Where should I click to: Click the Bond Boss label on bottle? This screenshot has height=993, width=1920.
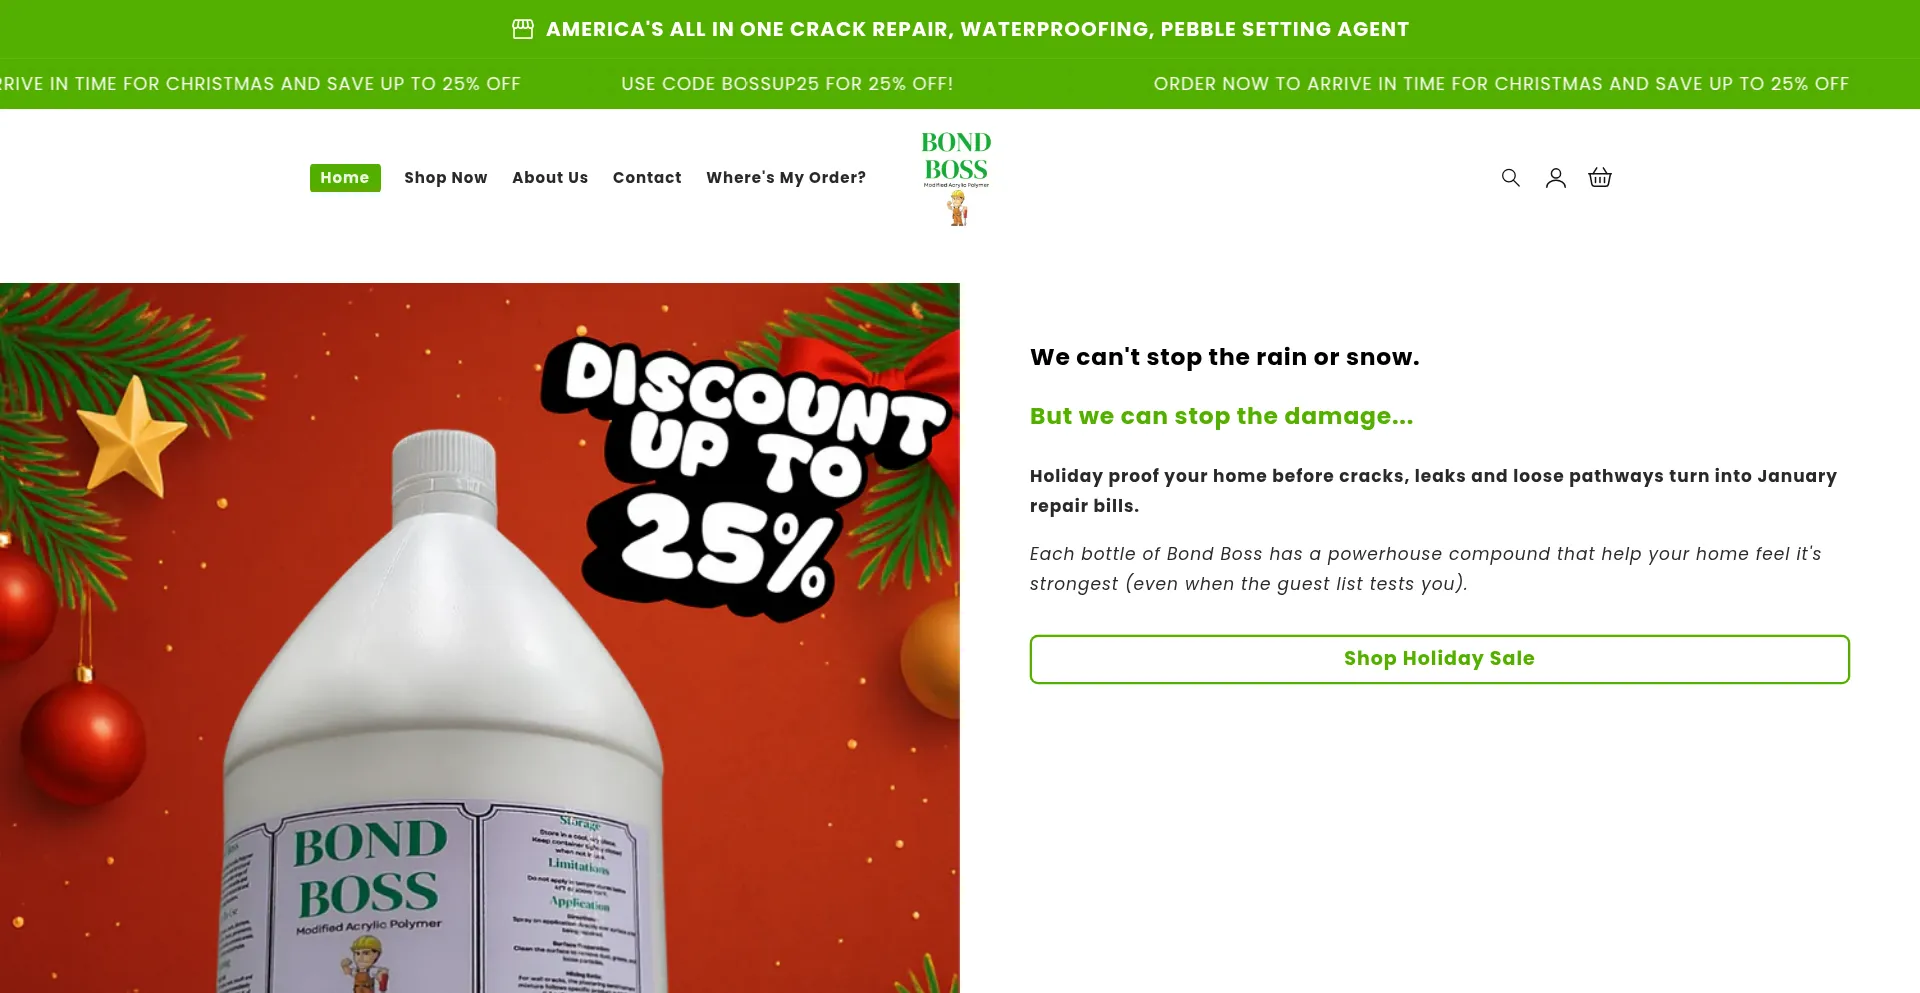coord(367,870)
